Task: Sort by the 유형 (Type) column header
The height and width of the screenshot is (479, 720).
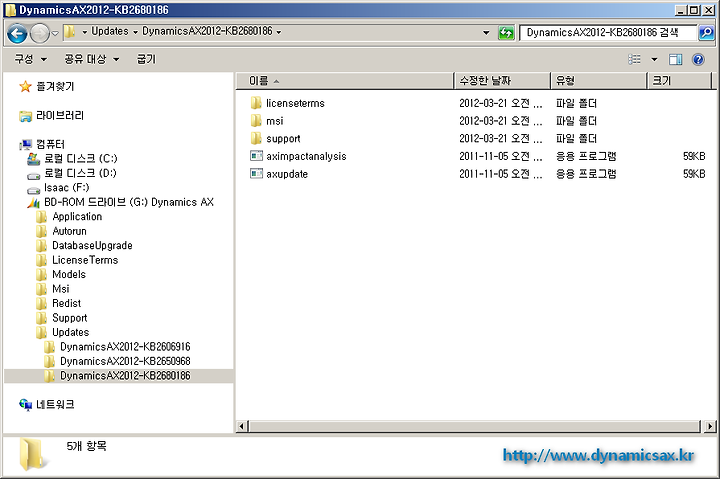Action: 598,81
